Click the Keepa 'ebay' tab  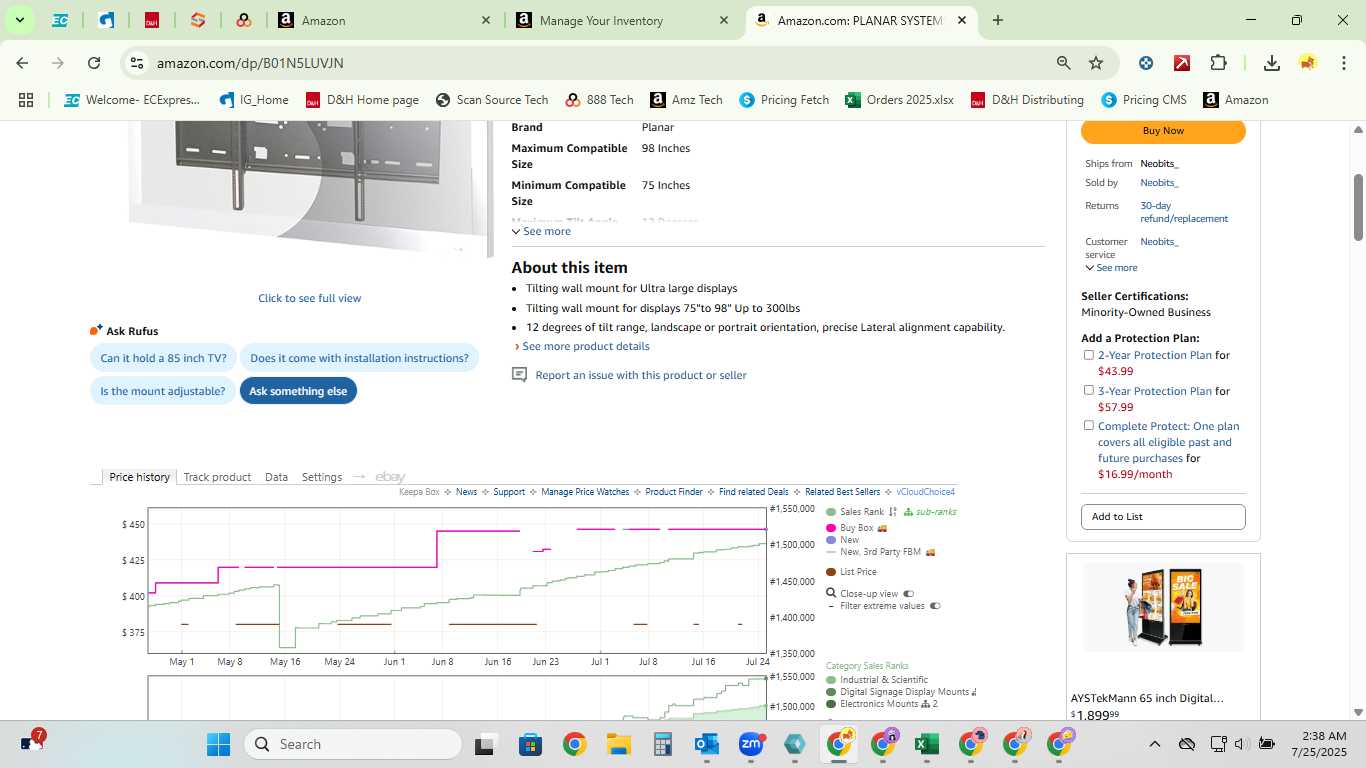click(390, 477)
